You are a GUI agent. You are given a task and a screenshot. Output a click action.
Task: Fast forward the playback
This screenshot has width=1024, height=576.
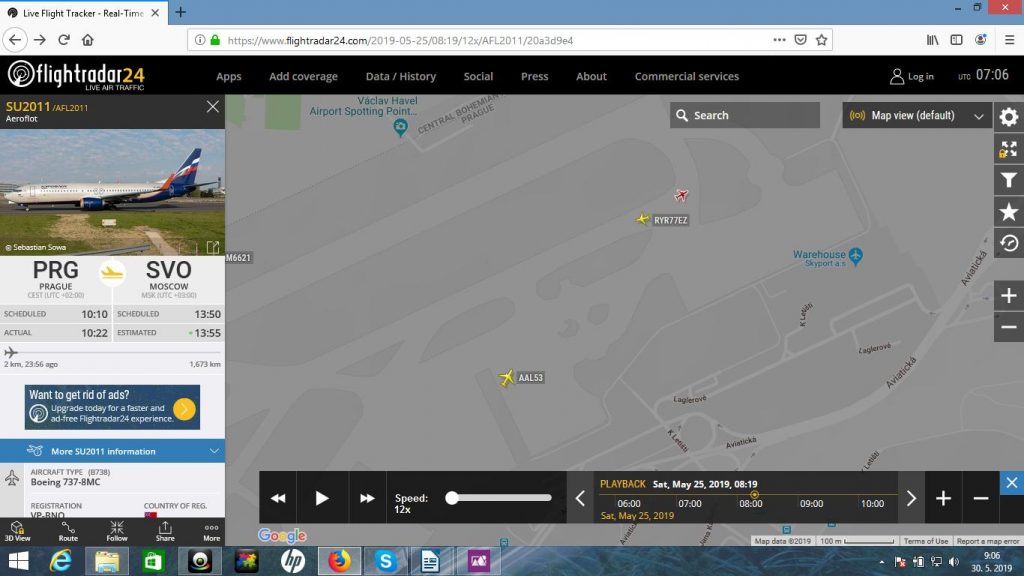pyautogui.click(x=367, y=498)
